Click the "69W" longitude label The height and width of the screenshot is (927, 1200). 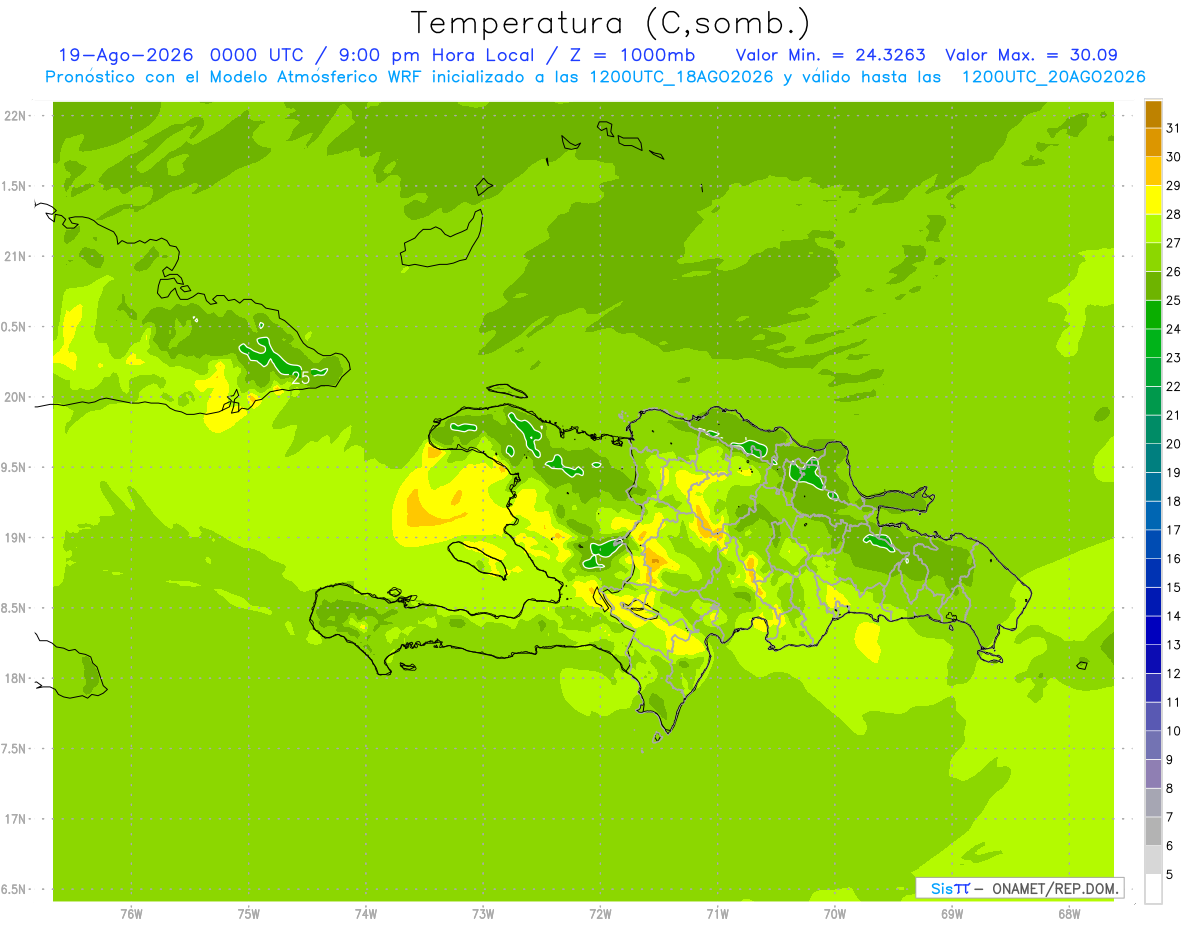click(952, 914)
